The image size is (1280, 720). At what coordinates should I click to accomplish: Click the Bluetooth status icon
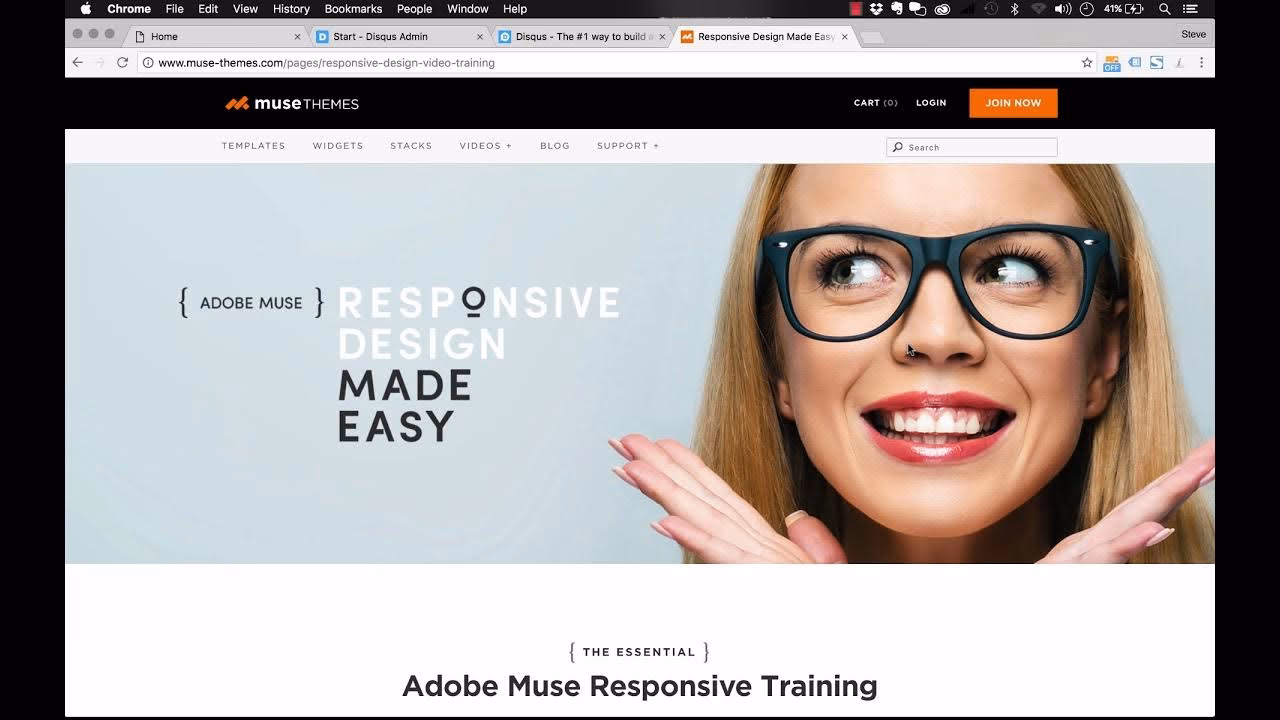[1014, 9]
